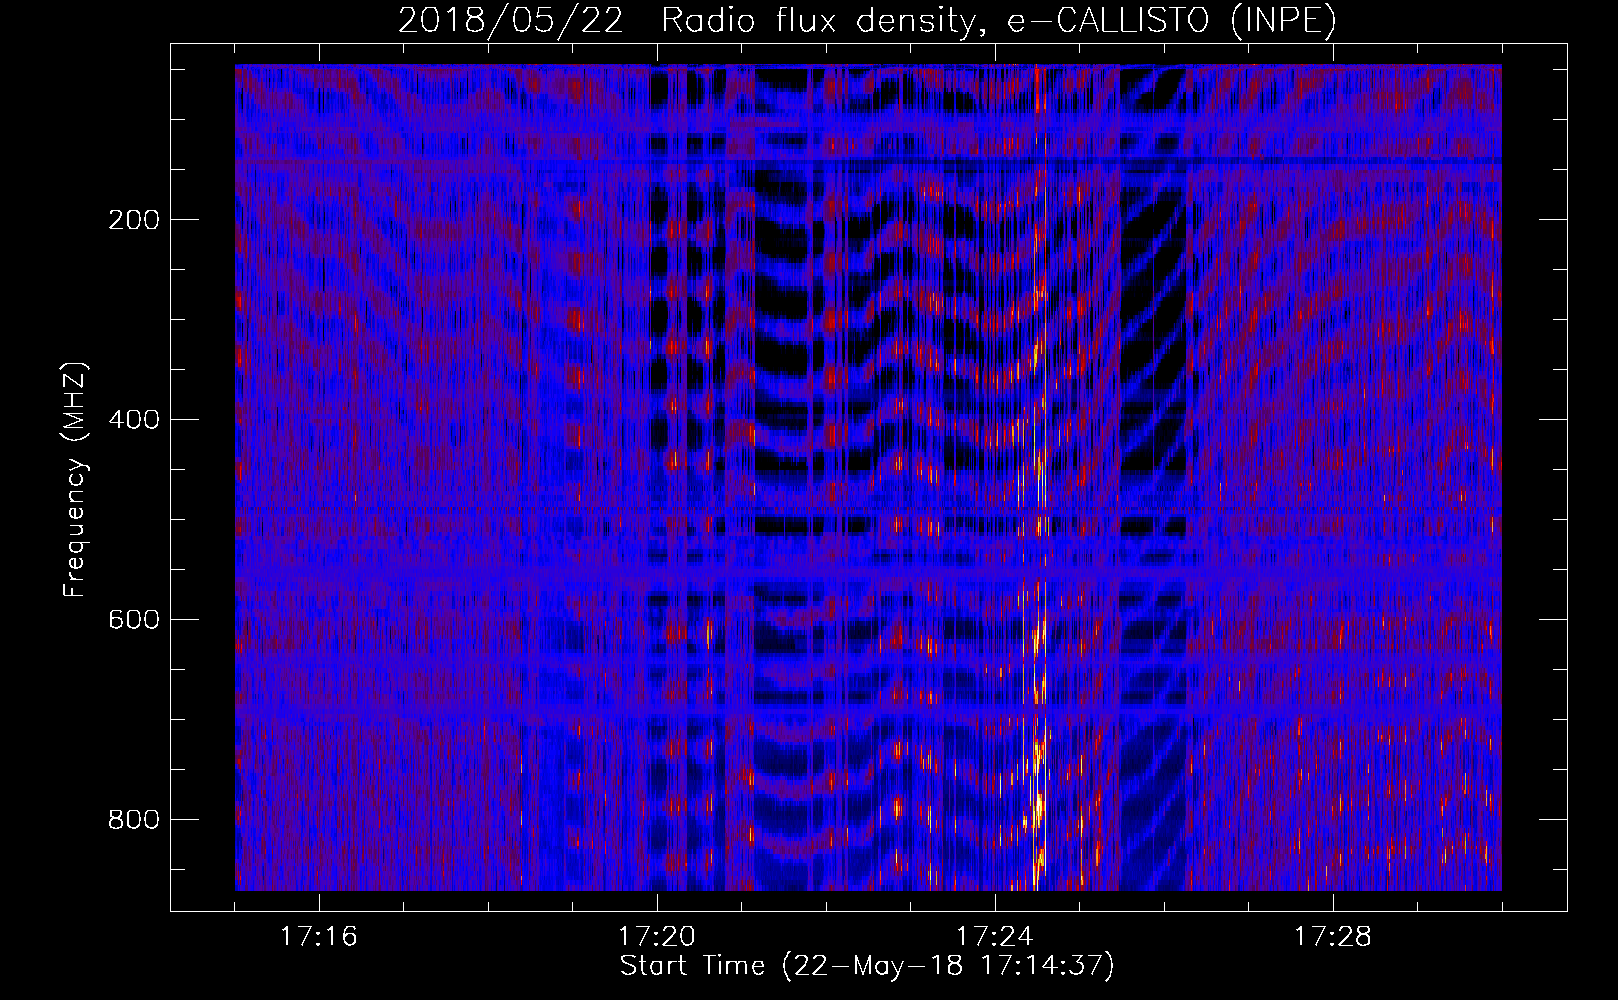This screenshot has height=1000, width=1618.
Task: Click the 800 frequency tick label
Action: point(133,820)
